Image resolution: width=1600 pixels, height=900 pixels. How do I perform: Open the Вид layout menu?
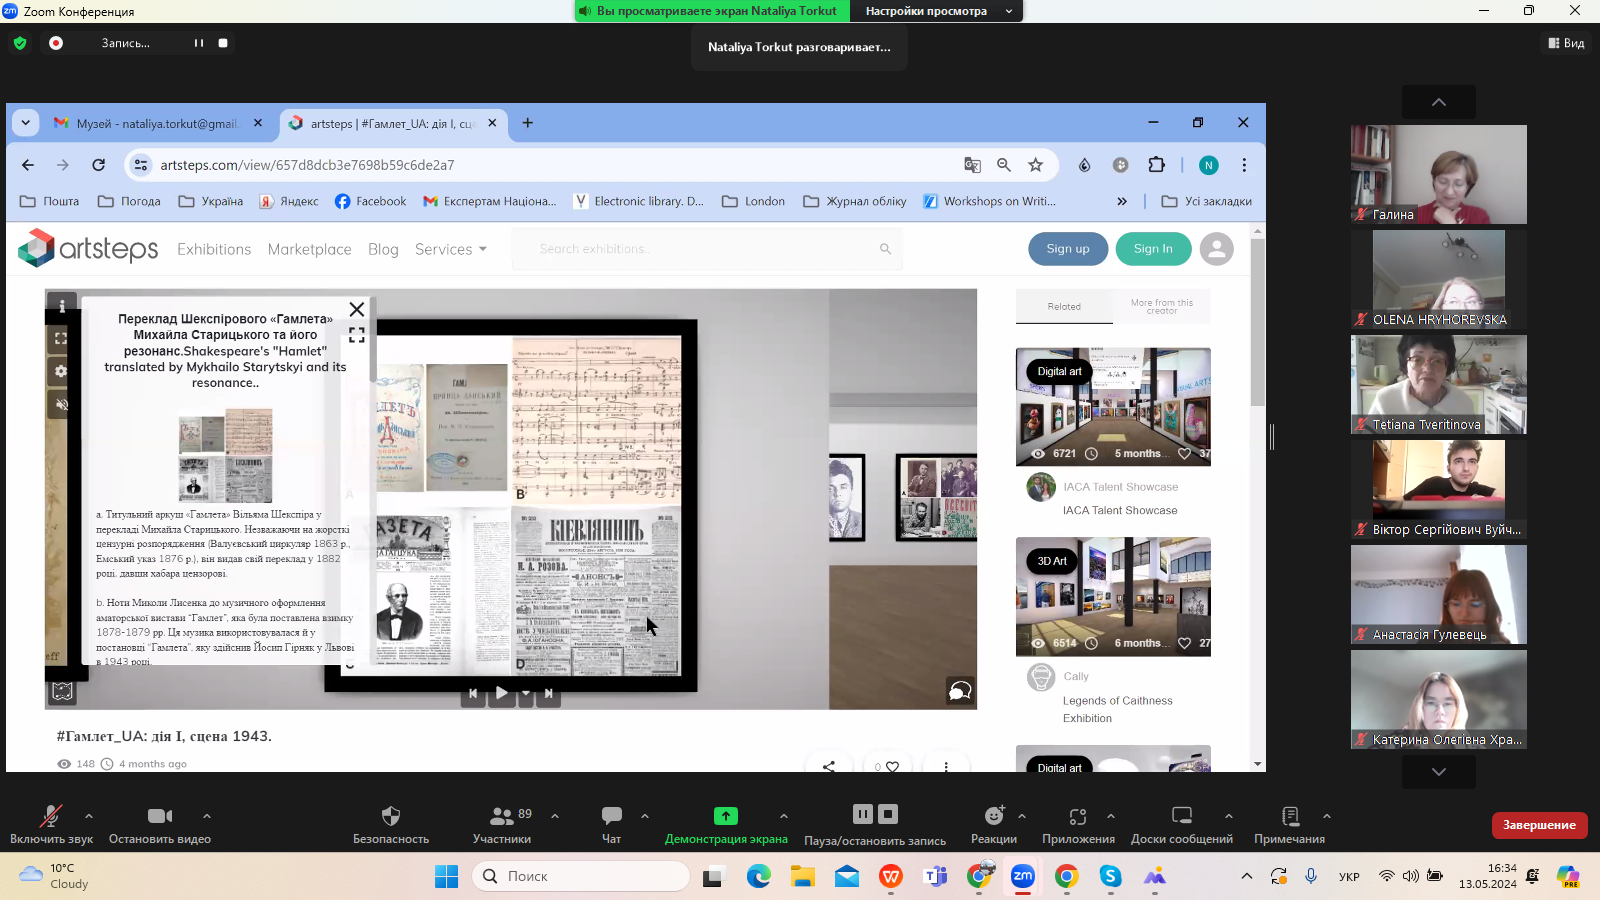point(1566,43)
